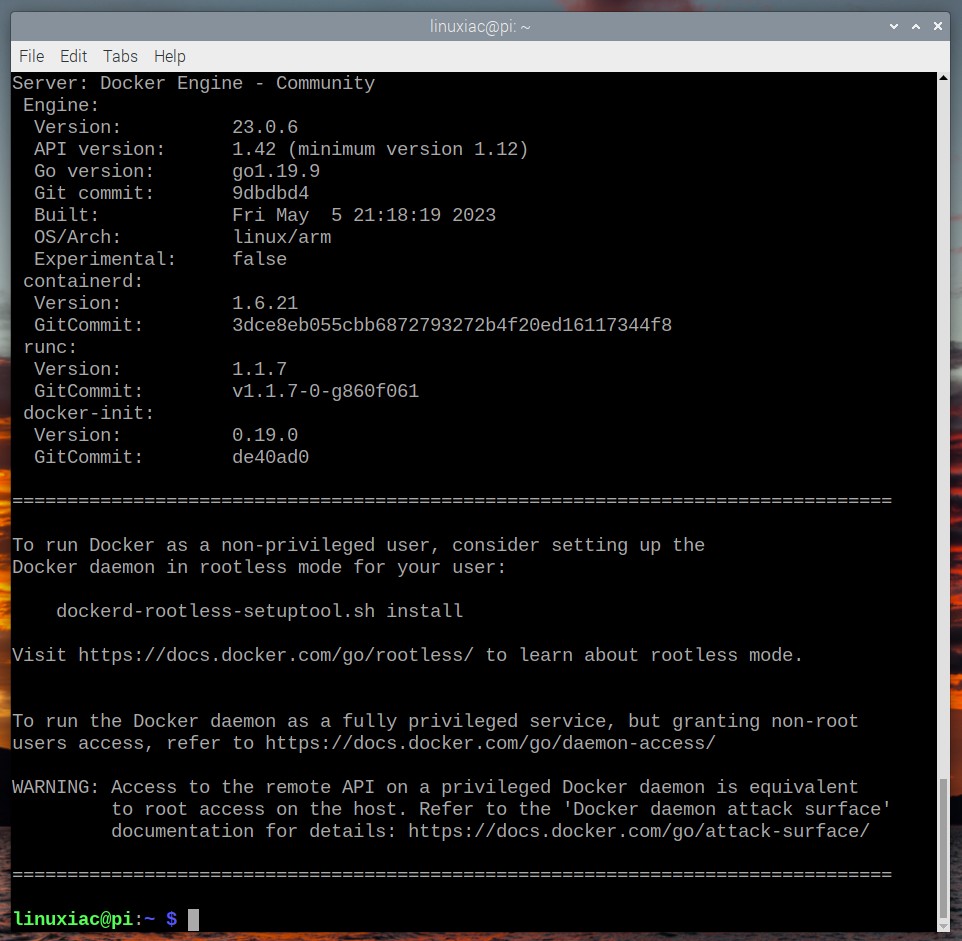Viewport: 962px width, 941px height.
Task: Click the docs.docker.com/go/rootless/ URL
Action: pyautogui.click(x=276, y=655)
